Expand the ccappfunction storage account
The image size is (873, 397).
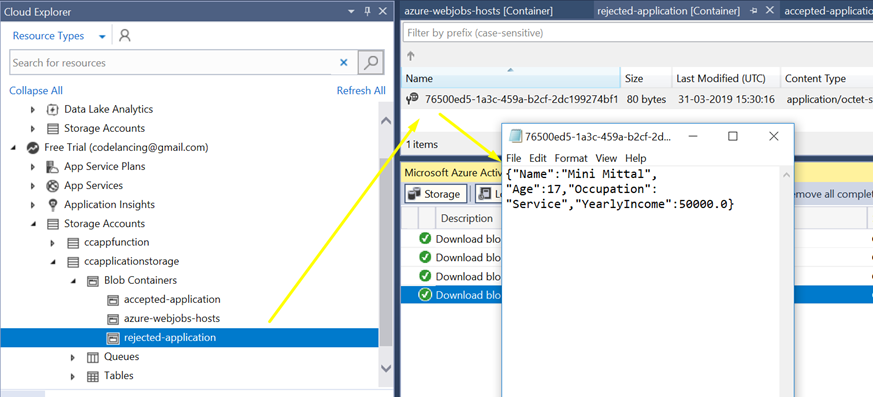(53, 243)
